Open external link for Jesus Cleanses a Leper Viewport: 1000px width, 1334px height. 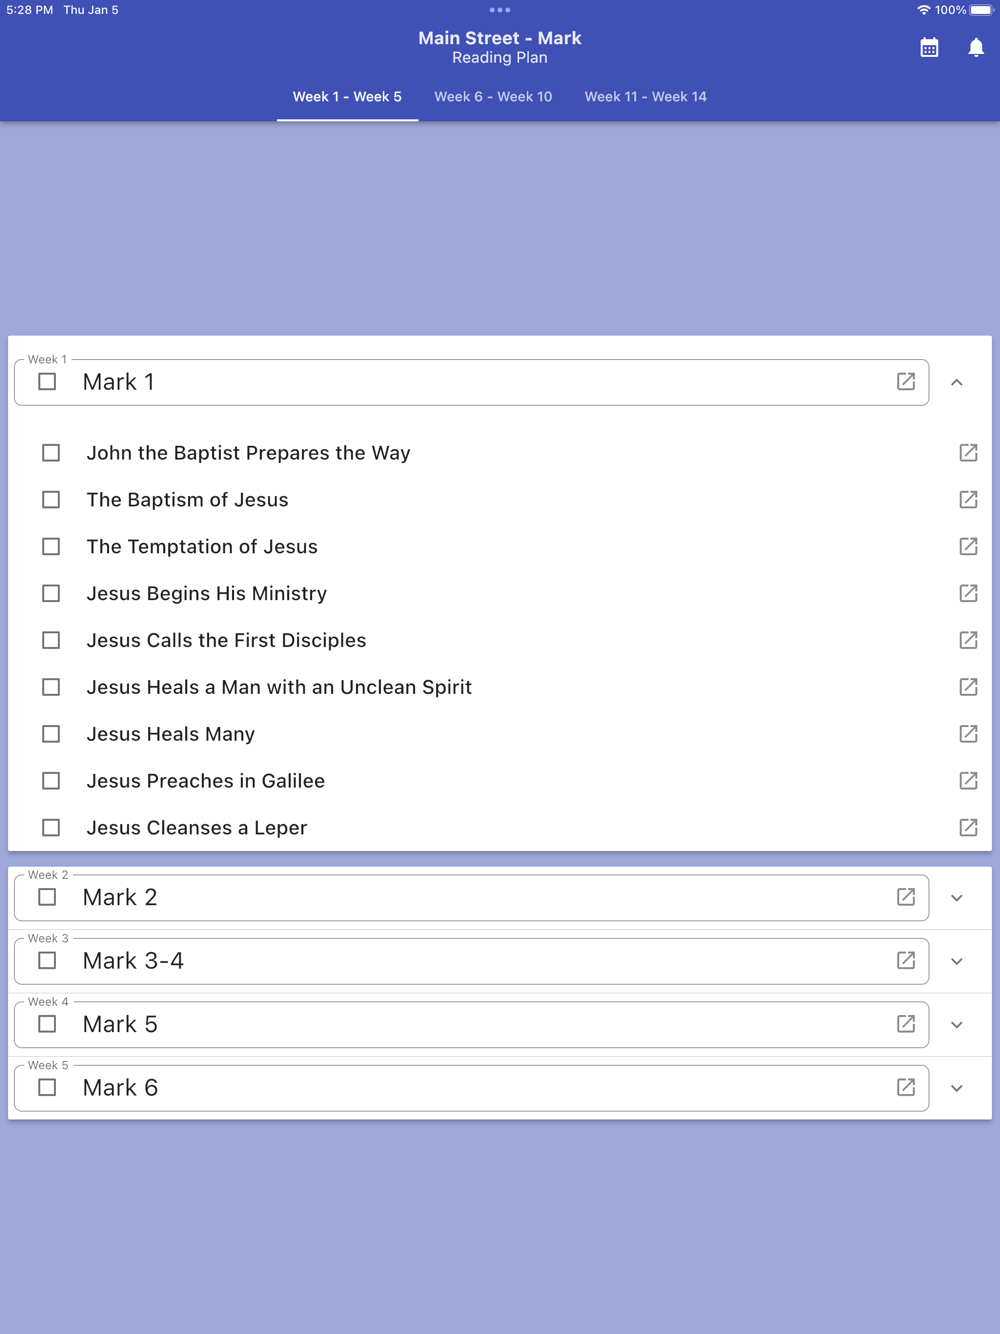coord(968,828)
